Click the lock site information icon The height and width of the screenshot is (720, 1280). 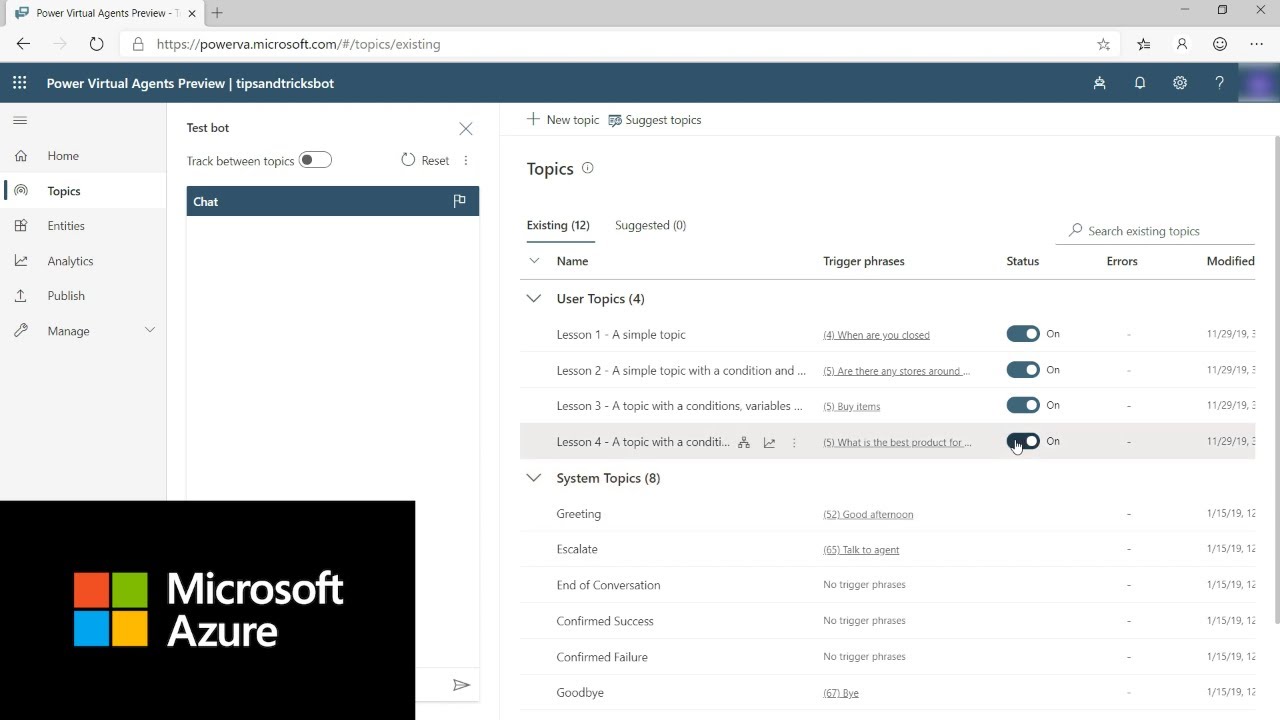(137, 44)
